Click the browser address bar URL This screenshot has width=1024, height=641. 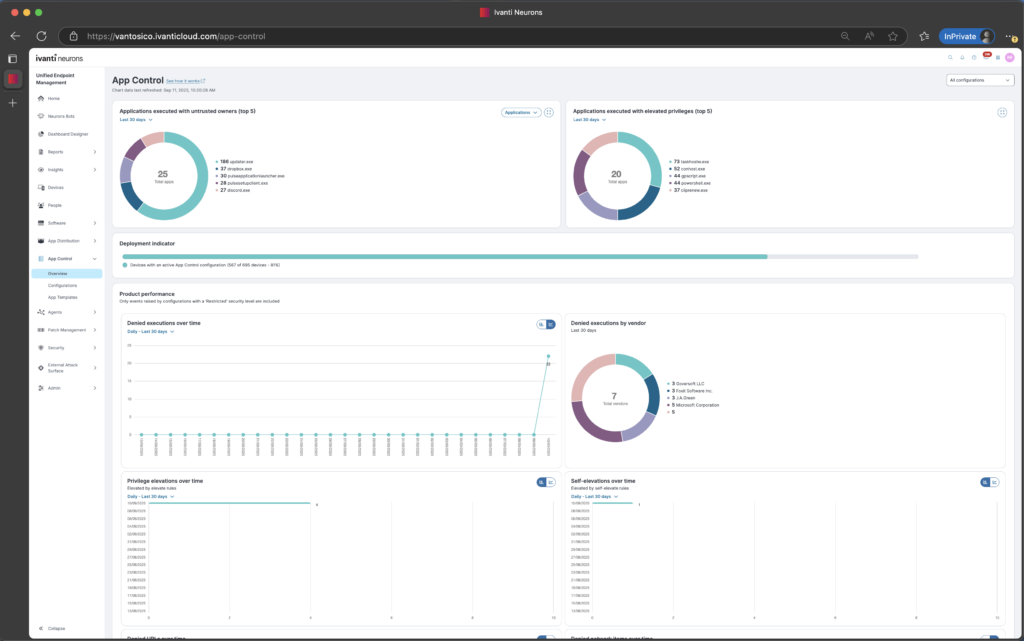pyautogui.click(x=176, y=37)
